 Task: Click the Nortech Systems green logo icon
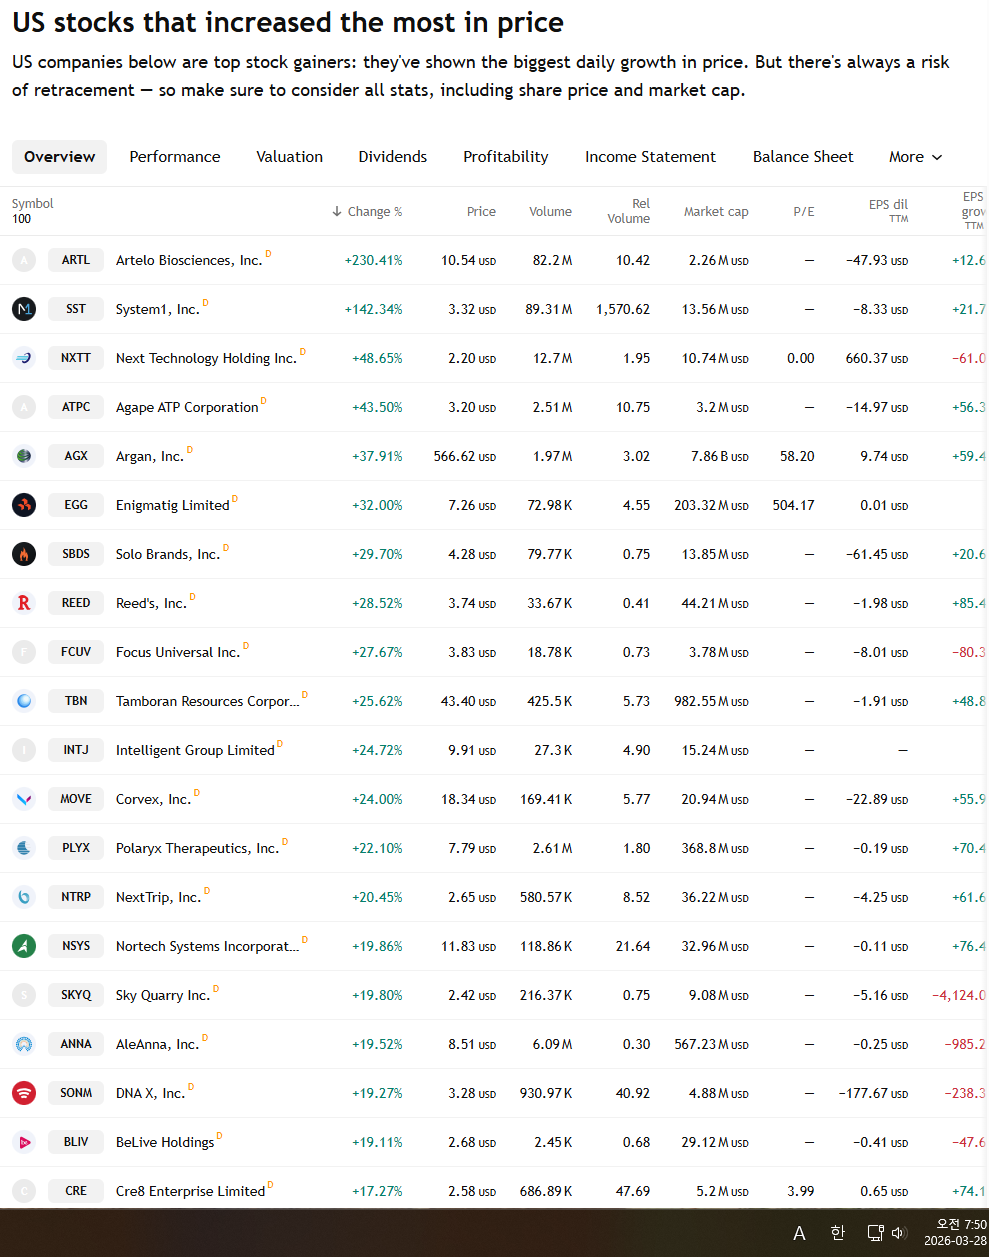coord(24,946)
